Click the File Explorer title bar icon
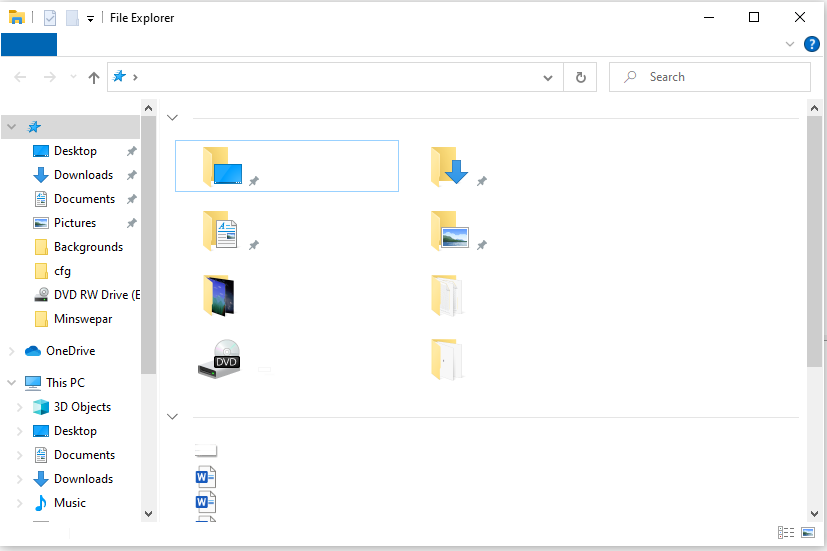 pos(17,17)
